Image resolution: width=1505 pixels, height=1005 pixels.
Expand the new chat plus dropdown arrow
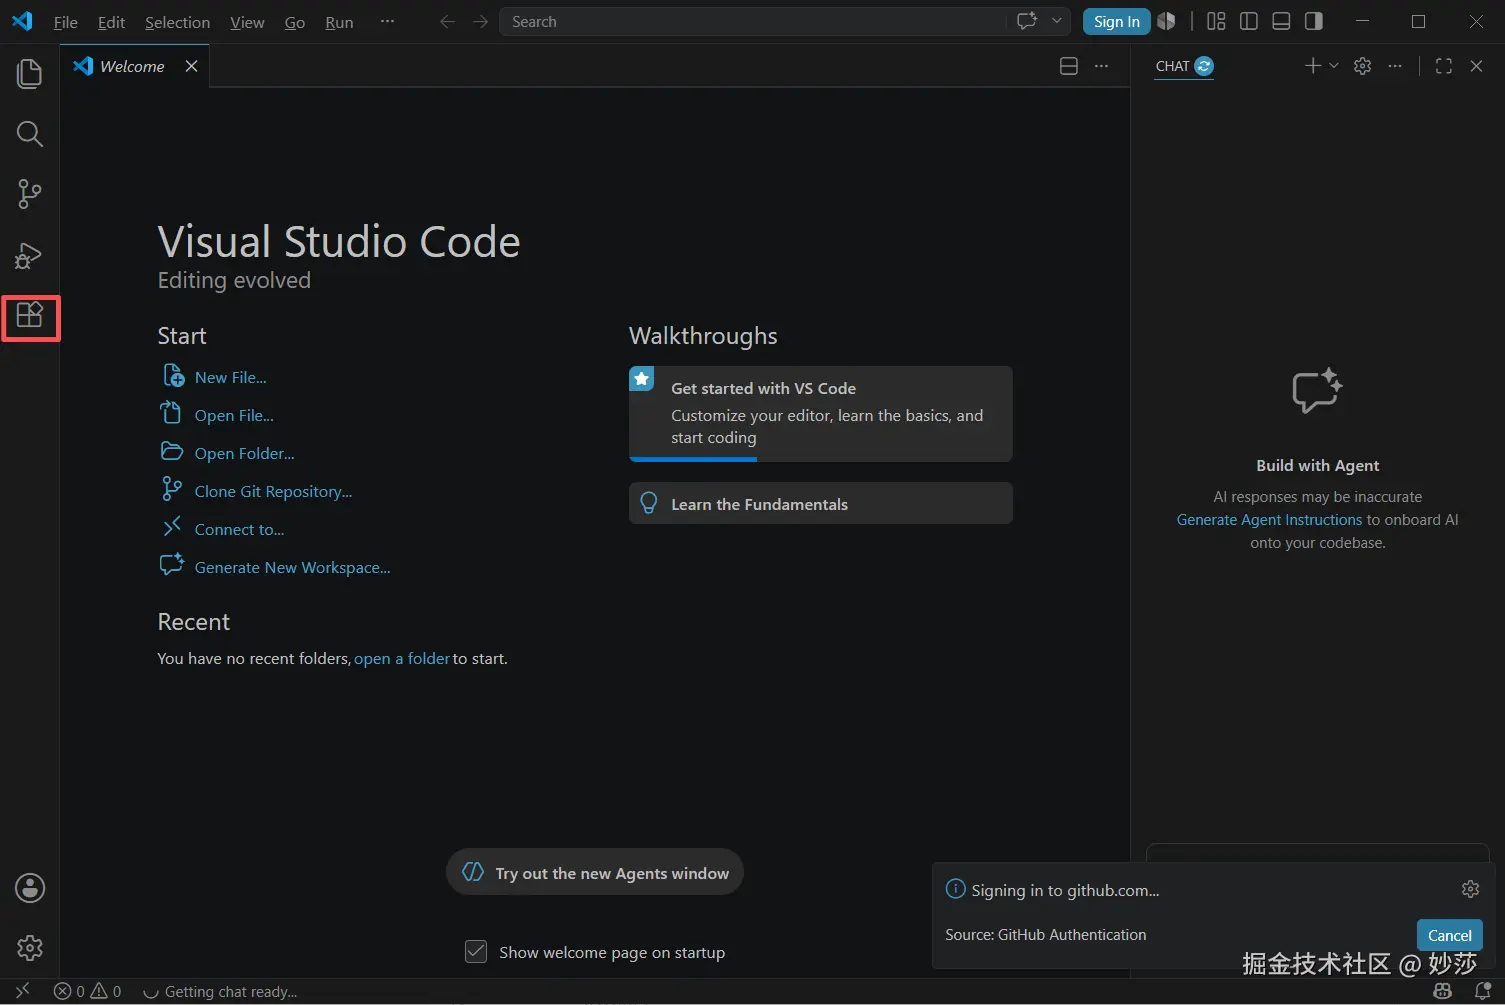coord(1334,66)
